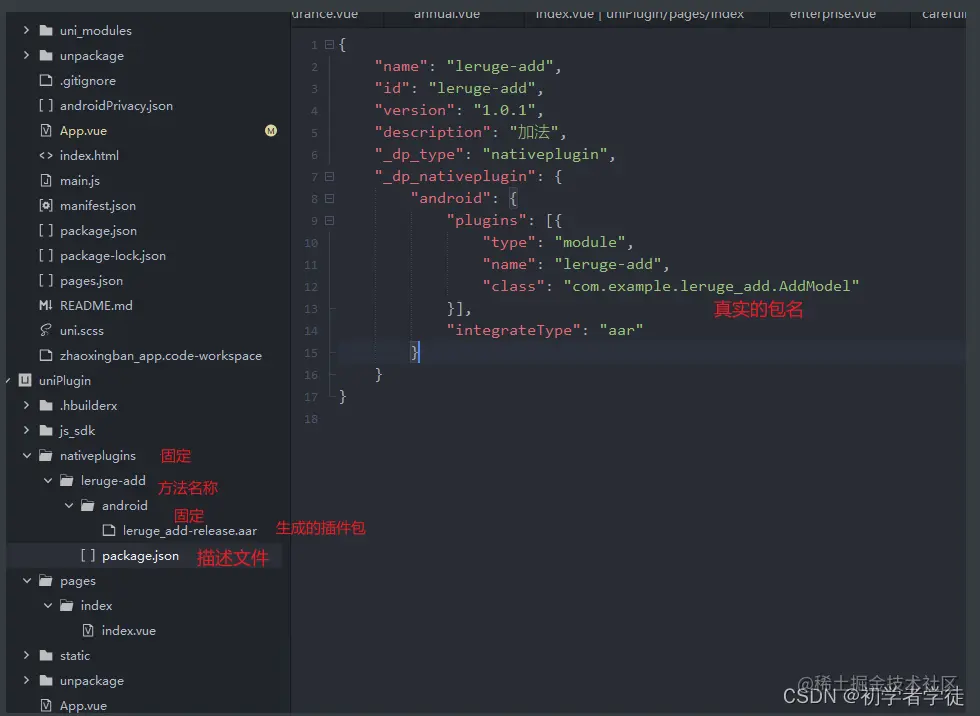
Task: Click the main.js file icon
Action: 46,181
